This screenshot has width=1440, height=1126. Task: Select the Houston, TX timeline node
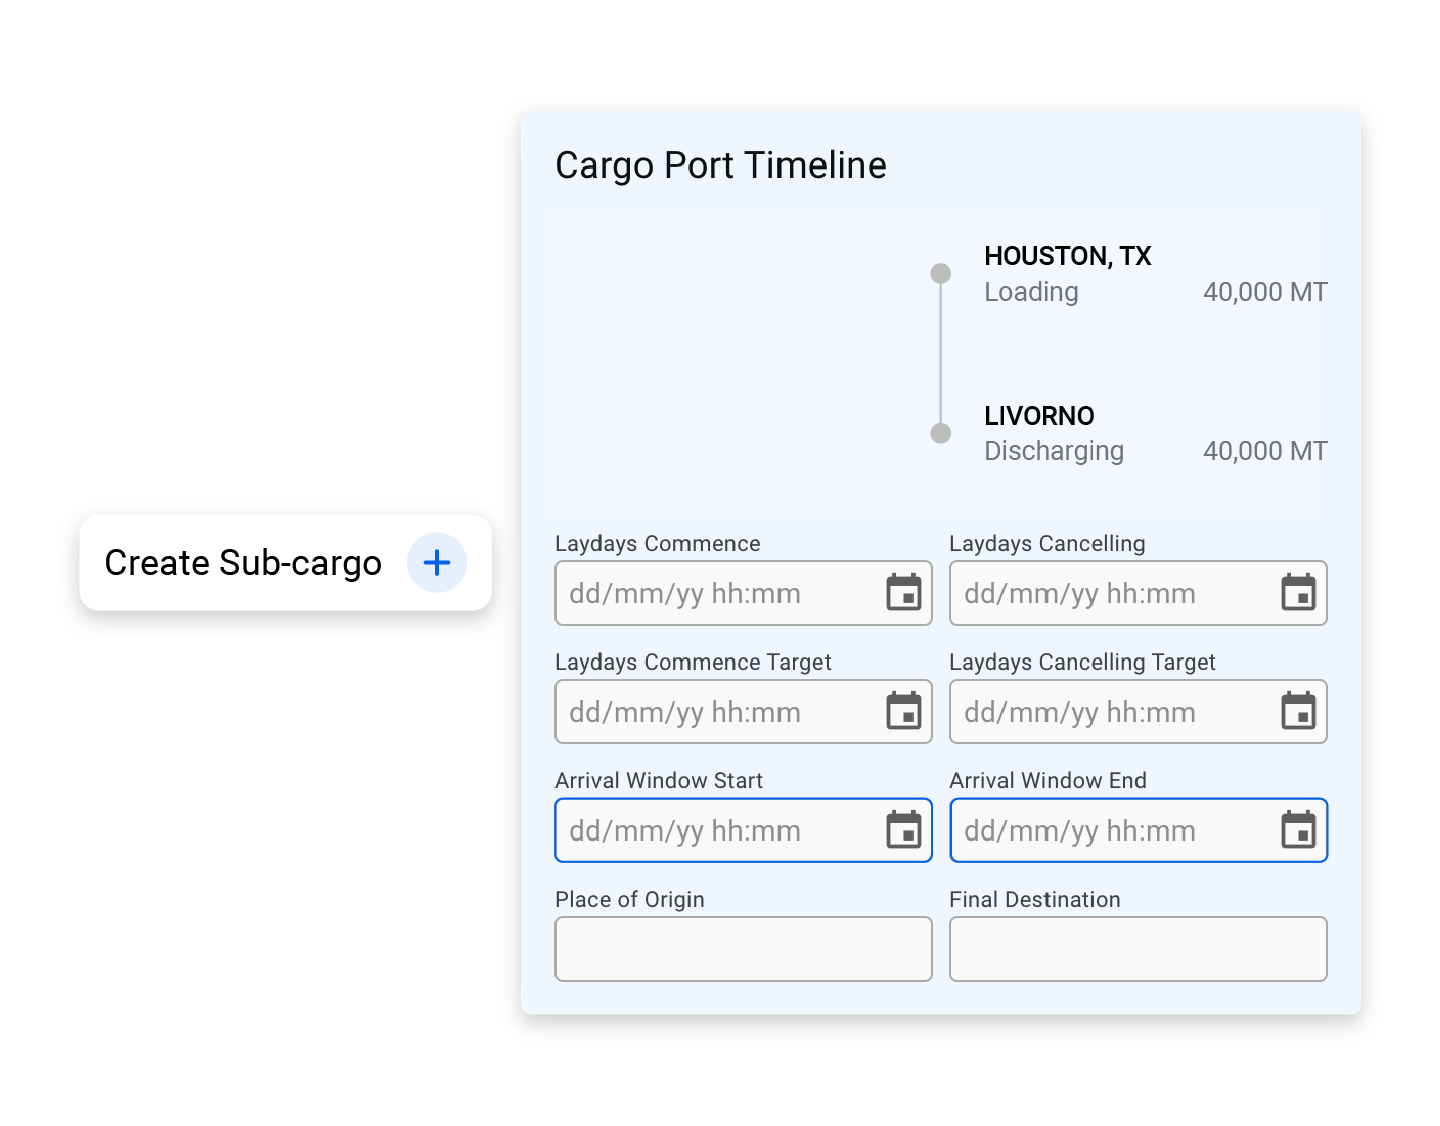coord(941,273)
